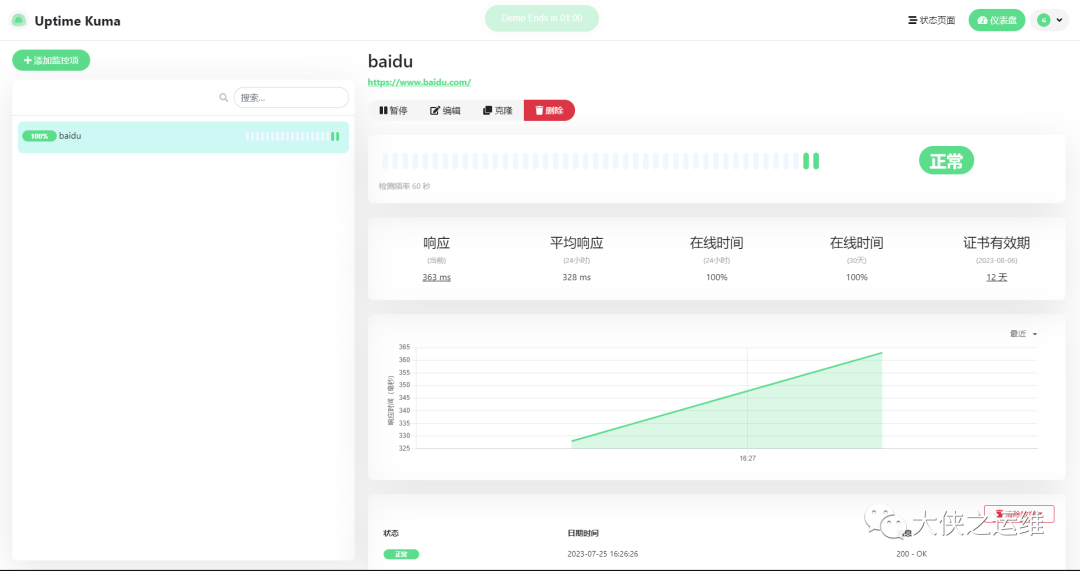Select the baidu monitor in list
The image size is (1080, 571).
pos(183,136)
